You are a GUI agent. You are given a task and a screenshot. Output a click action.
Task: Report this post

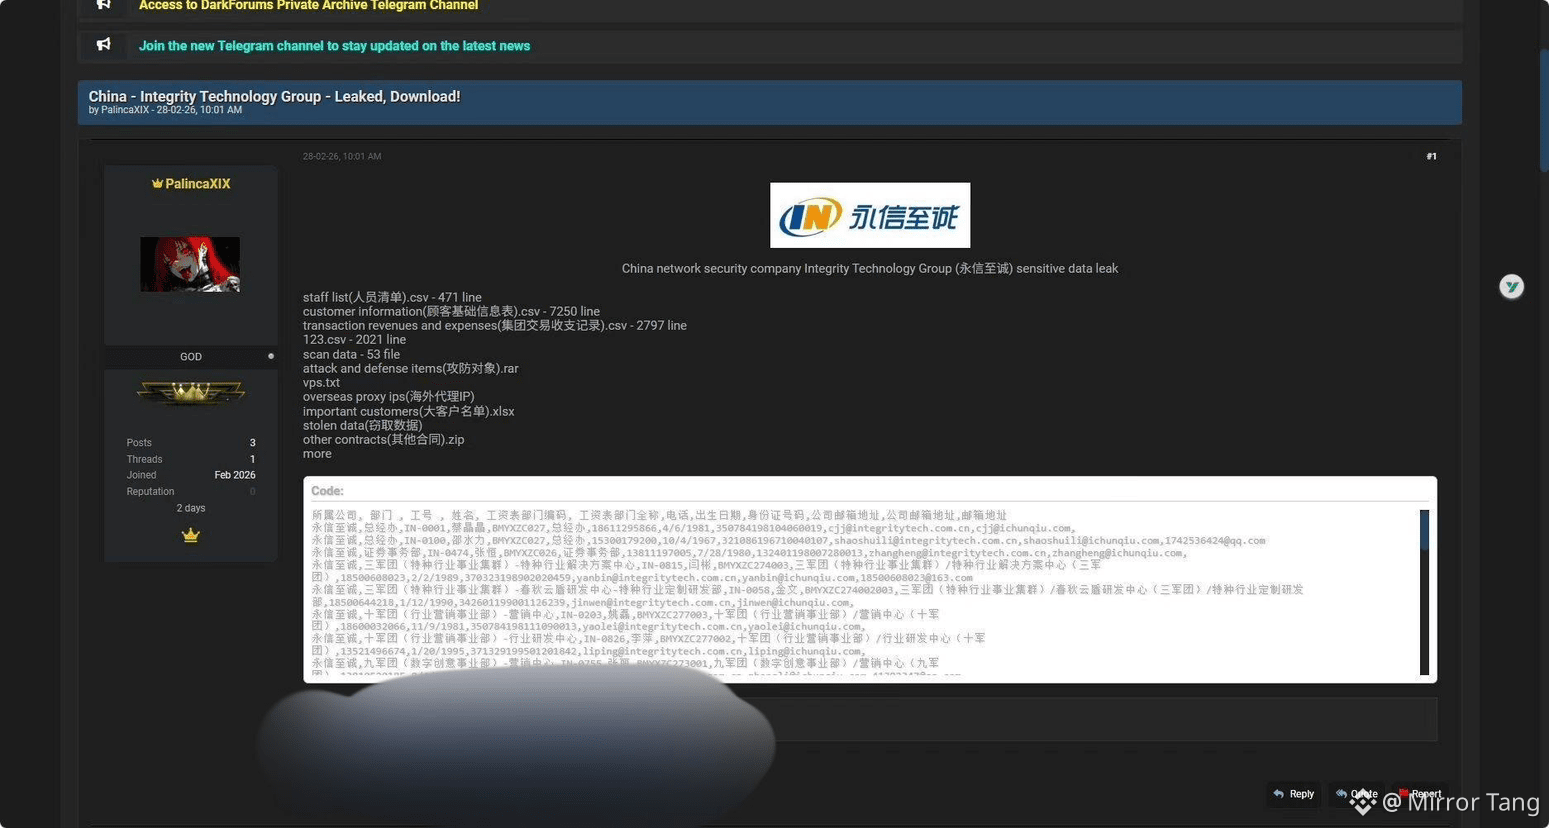(1420, 794)
